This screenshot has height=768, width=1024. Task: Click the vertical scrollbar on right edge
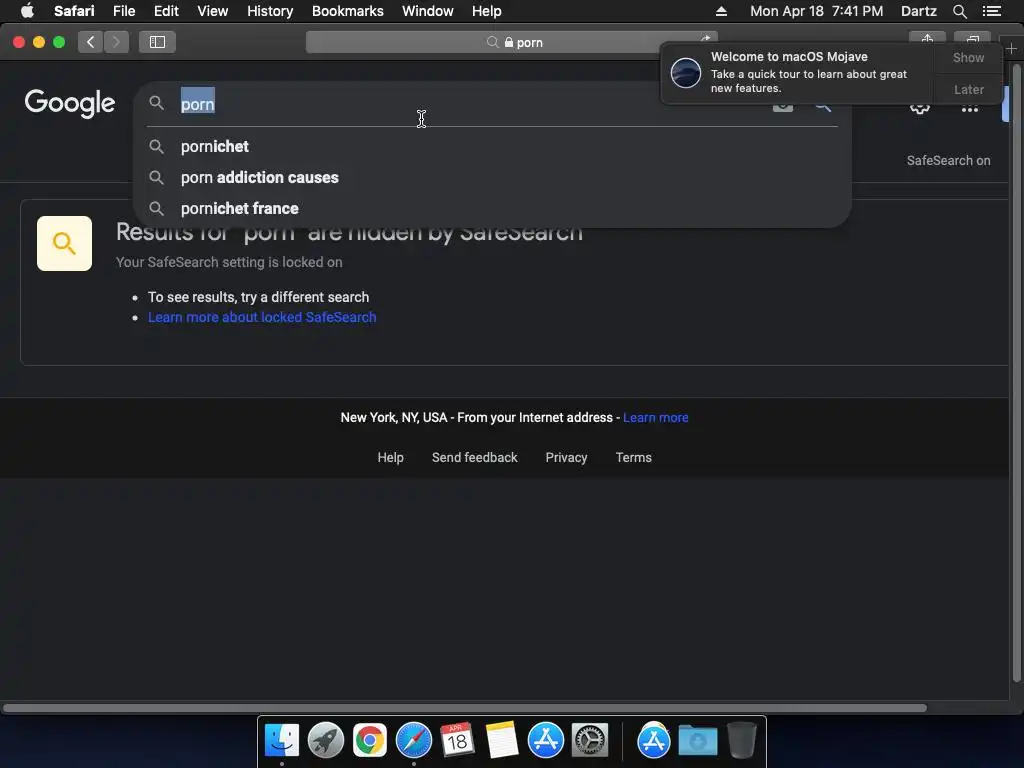pos(1016,372)
